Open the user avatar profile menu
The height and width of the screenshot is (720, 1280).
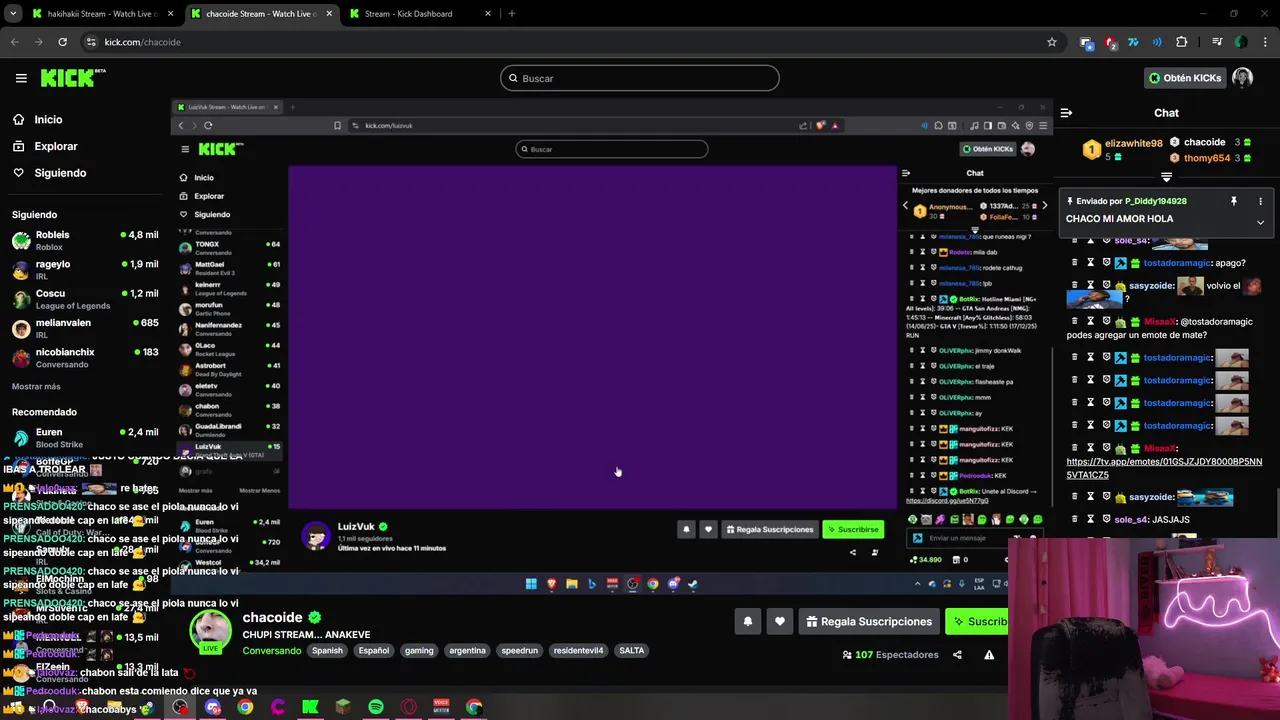(1242, 78)
